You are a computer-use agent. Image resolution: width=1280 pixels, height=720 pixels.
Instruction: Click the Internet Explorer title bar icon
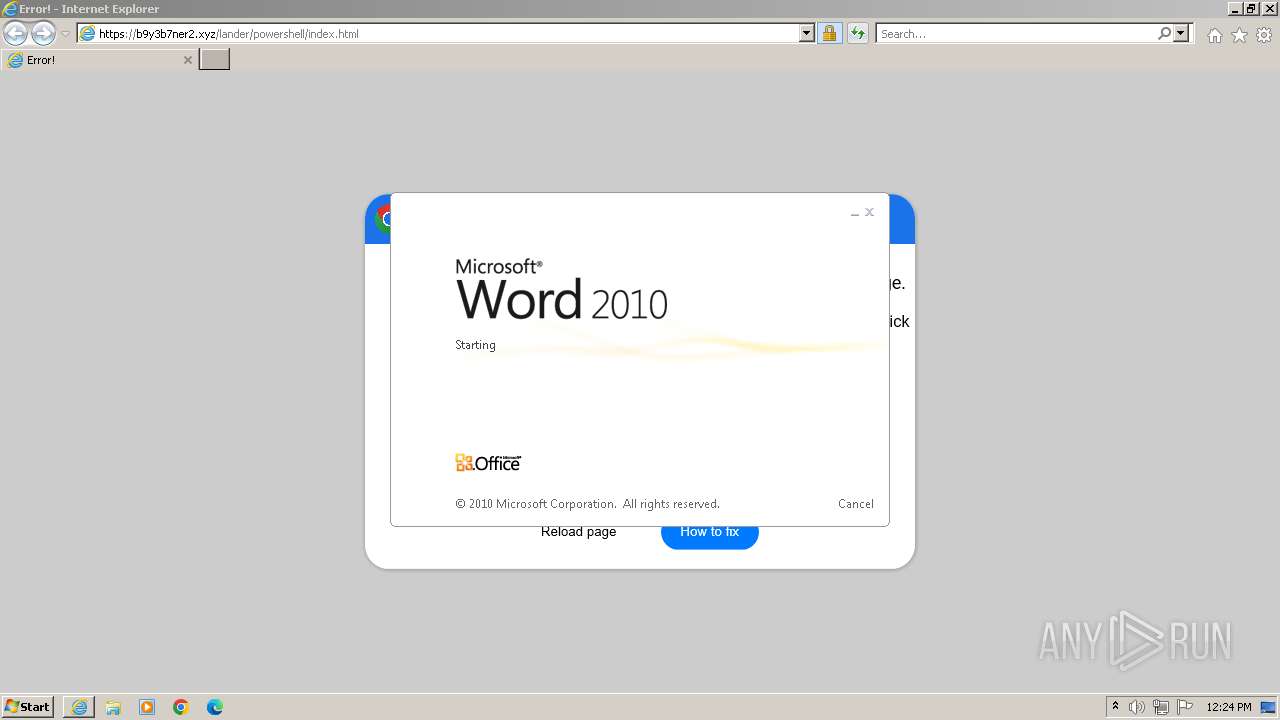click(x=9, y=9)
